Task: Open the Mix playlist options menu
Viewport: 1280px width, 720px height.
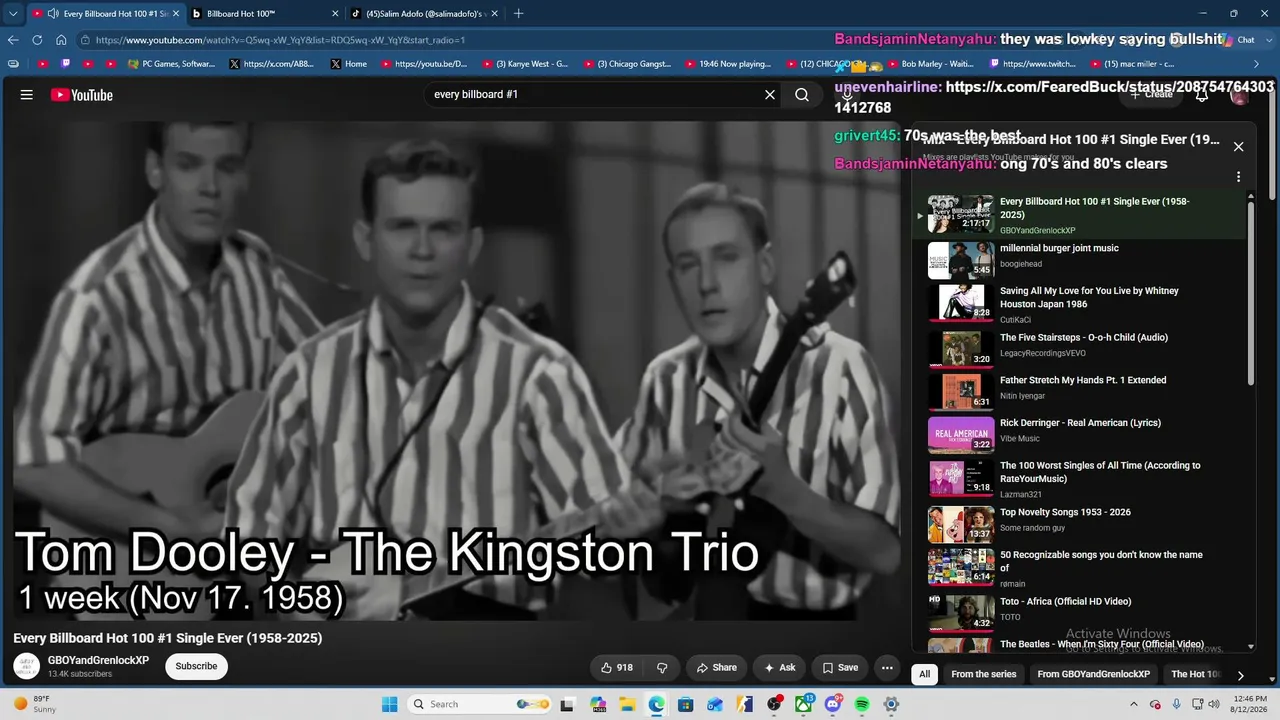Action: point(1238,177)
